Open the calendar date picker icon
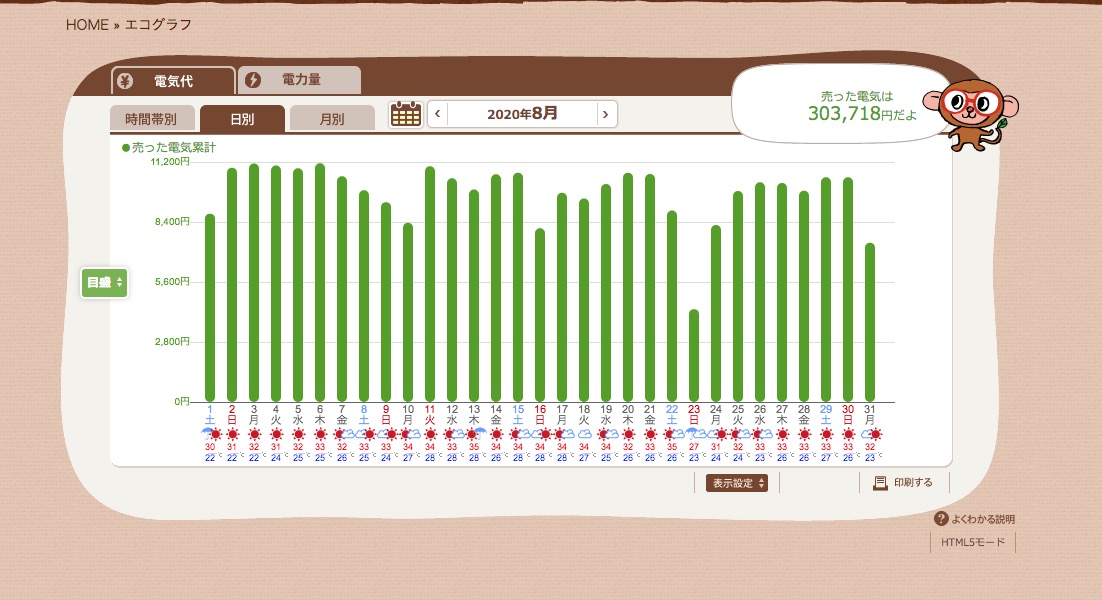This screenshot has width=1102, height=600. tap(406, 114)
